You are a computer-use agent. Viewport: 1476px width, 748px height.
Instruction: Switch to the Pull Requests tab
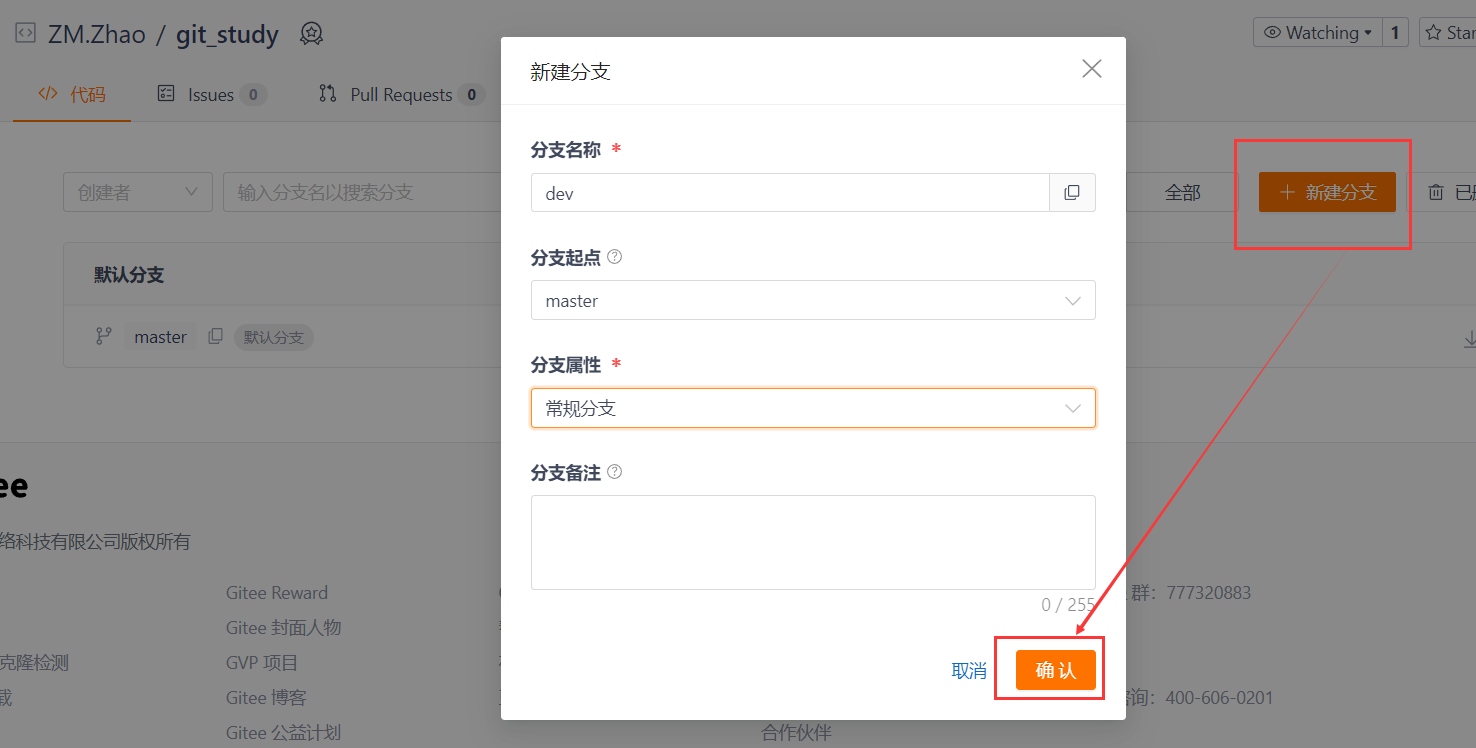[x=401, y=95]
